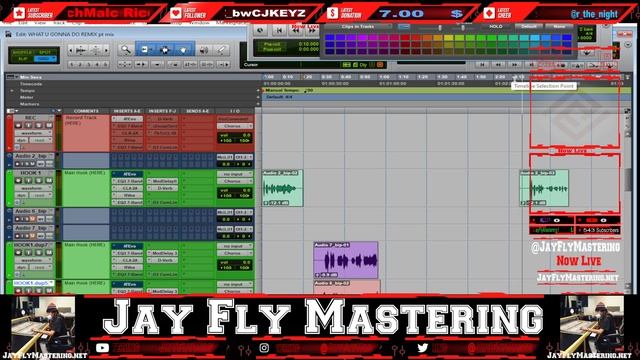Open REC track waveform view selector

[34, 133]
